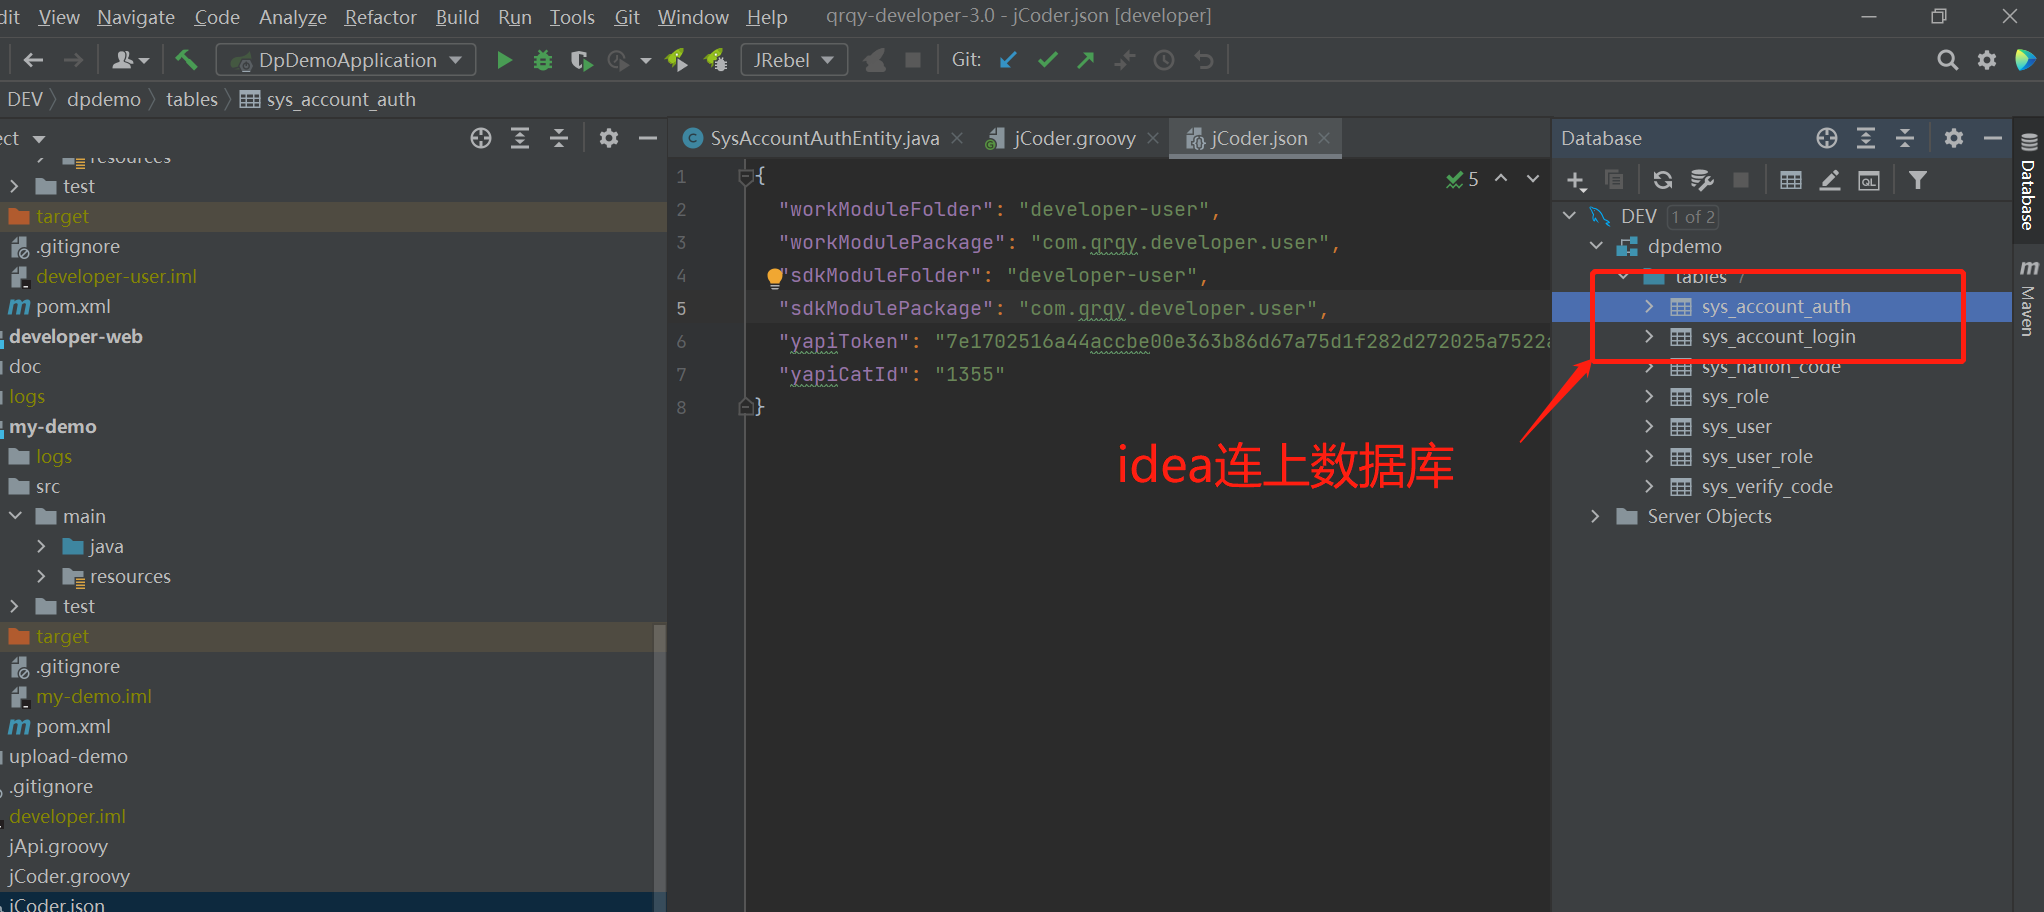Open Project view selector dropdown arrow
The height and width of the screenshot is (912, 2044).
tap(40, 139)
